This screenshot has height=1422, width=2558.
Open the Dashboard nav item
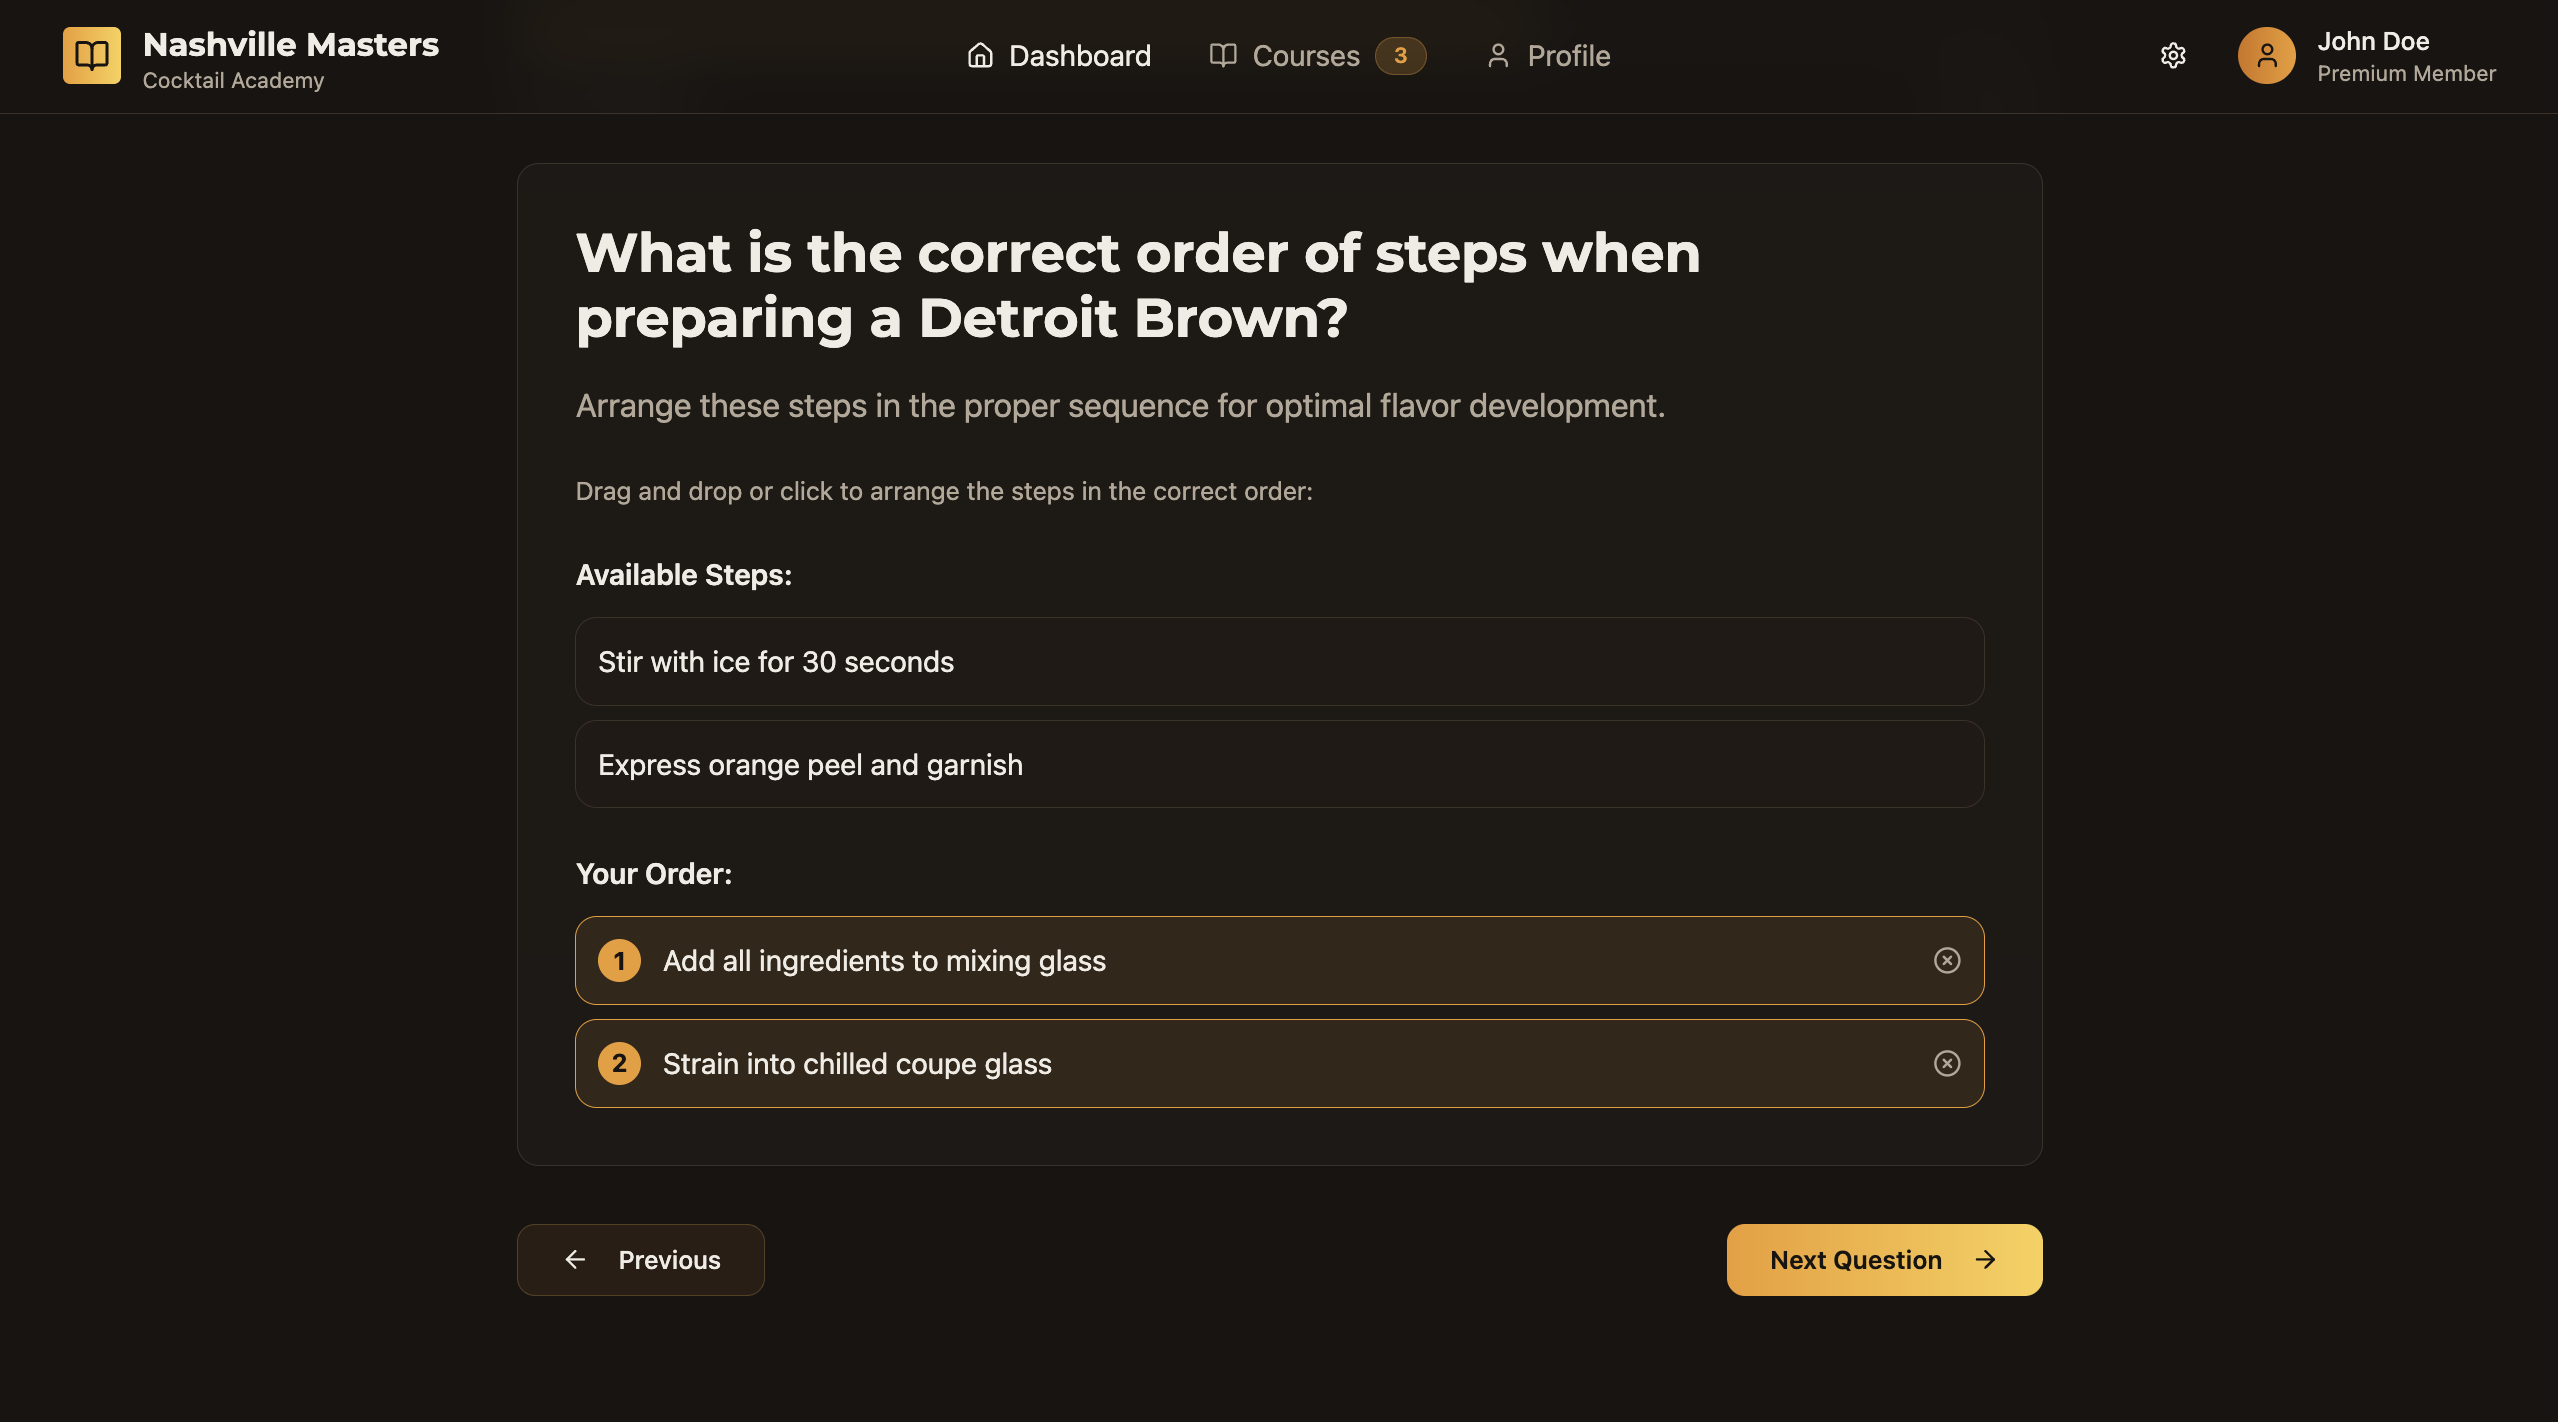click(1059, 55)
